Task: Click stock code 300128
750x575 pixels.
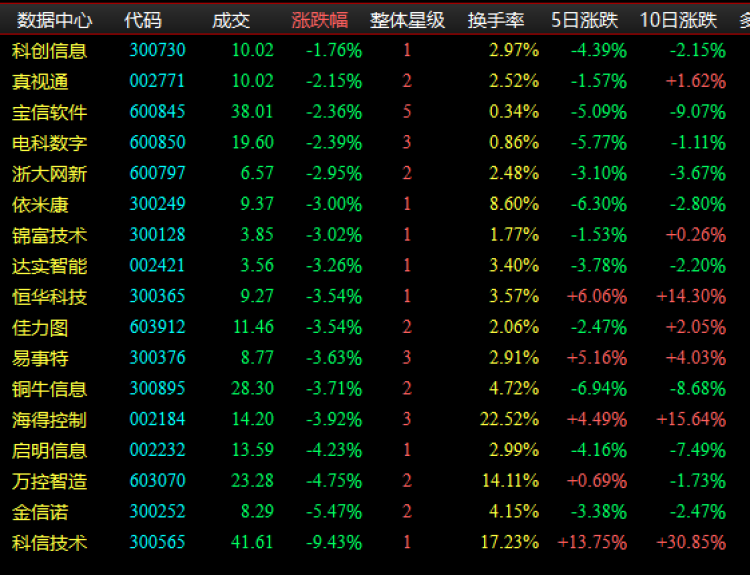Action: pos(157,234)
